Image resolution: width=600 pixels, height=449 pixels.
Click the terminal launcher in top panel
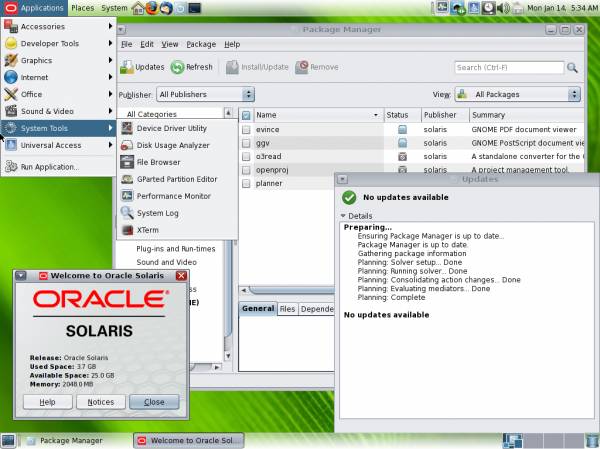click(194, 8)
